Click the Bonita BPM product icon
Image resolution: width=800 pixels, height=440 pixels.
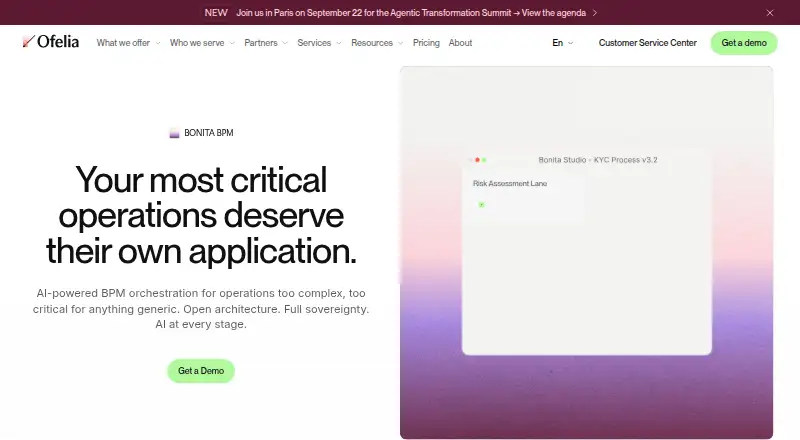pyautogui.click(x=174, y=133)
